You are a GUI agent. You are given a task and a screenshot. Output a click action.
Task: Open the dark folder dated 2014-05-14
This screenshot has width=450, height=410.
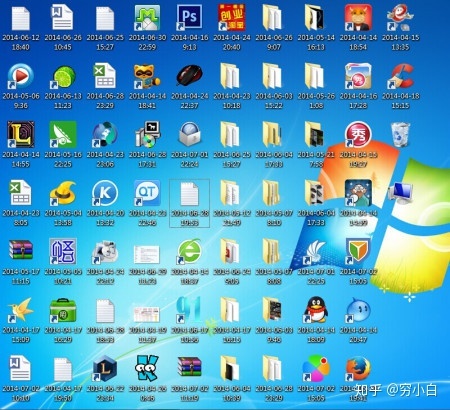[315, 17]
